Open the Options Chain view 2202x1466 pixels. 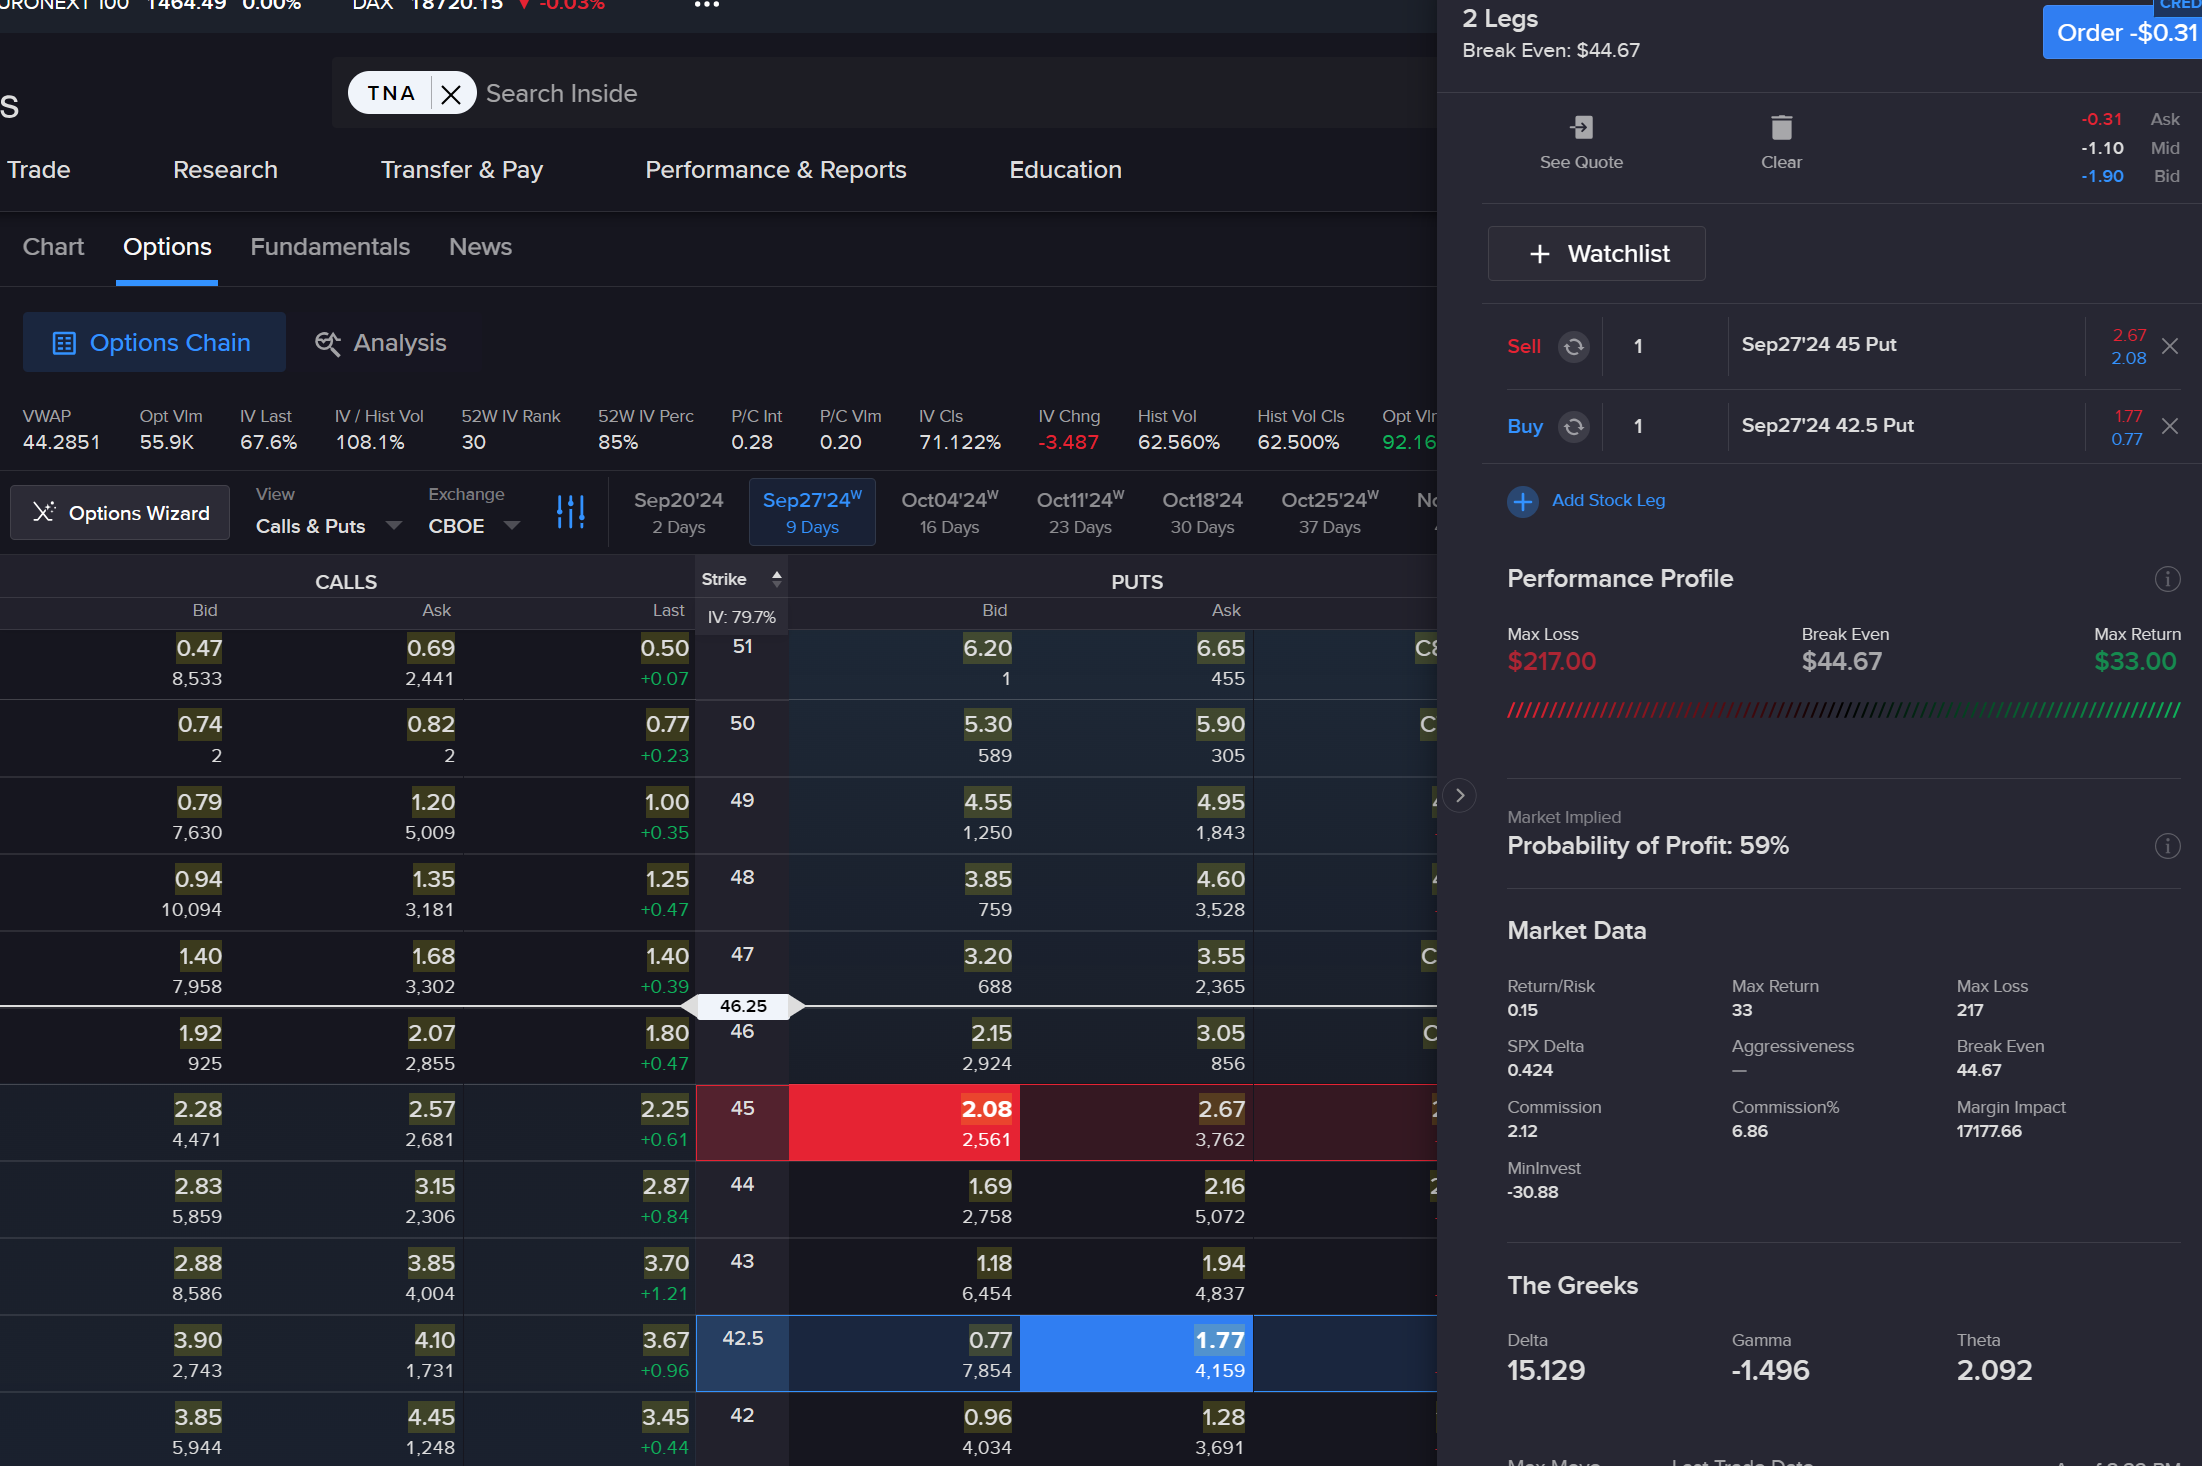[x=154, y=343]
